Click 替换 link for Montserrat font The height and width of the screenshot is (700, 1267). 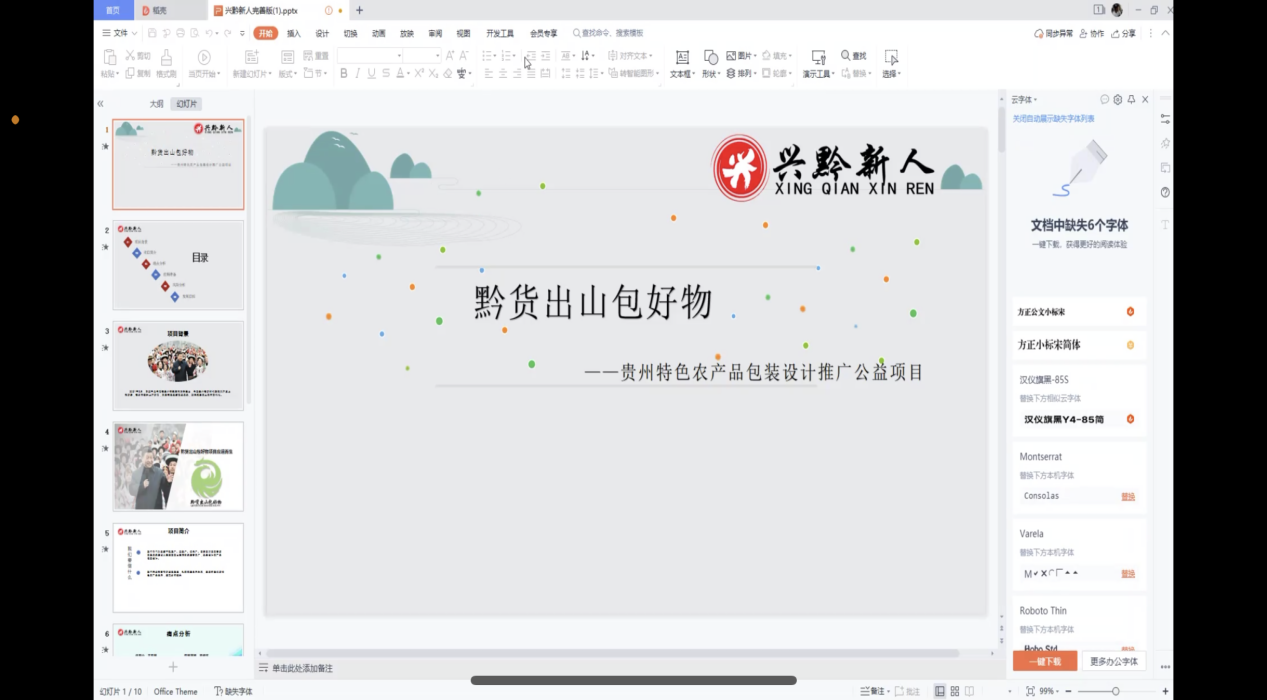[x=1127, y=497]
